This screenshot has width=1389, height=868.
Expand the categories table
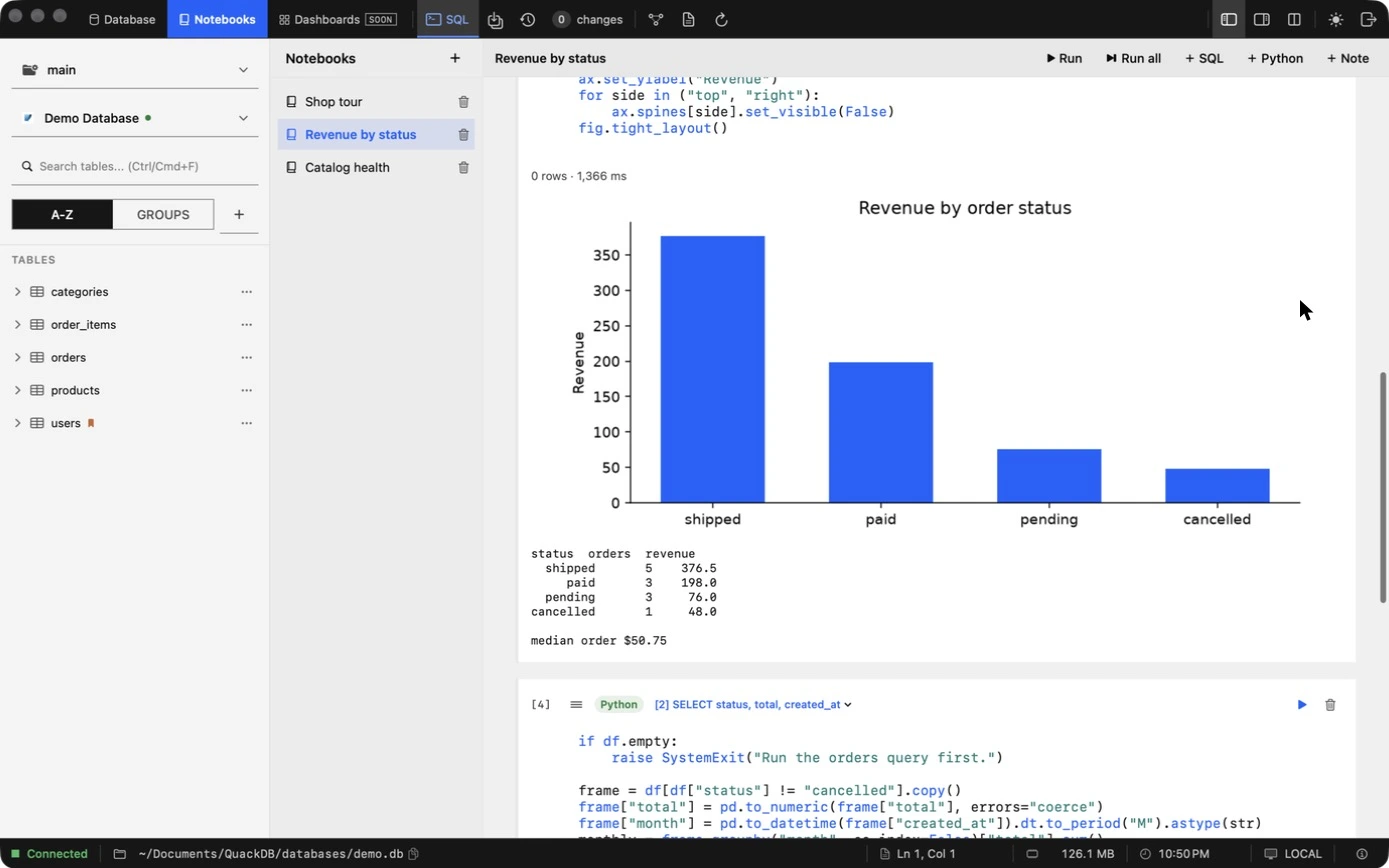click(17, 292)
